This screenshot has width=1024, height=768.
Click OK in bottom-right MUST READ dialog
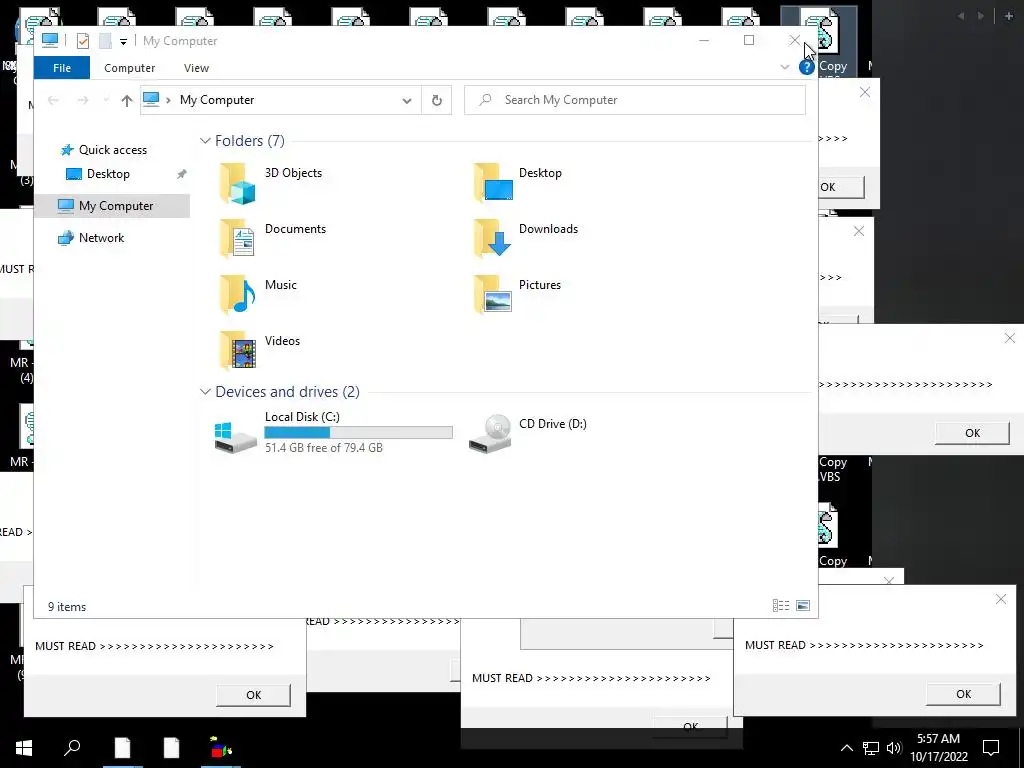tap(963, 694)
